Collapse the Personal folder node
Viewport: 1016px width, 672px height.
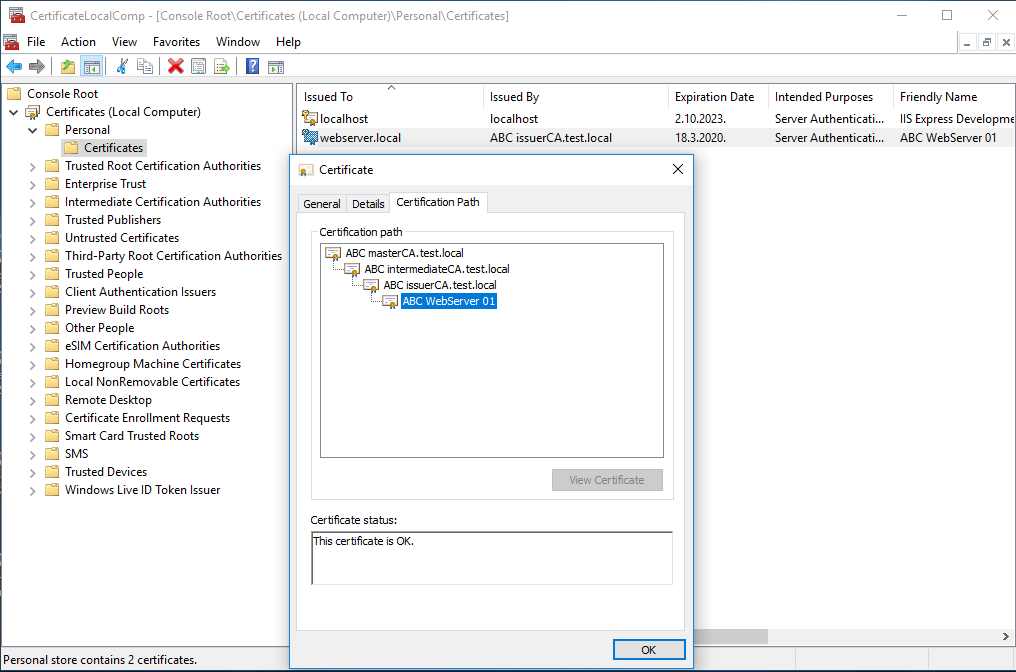(32, 130)
